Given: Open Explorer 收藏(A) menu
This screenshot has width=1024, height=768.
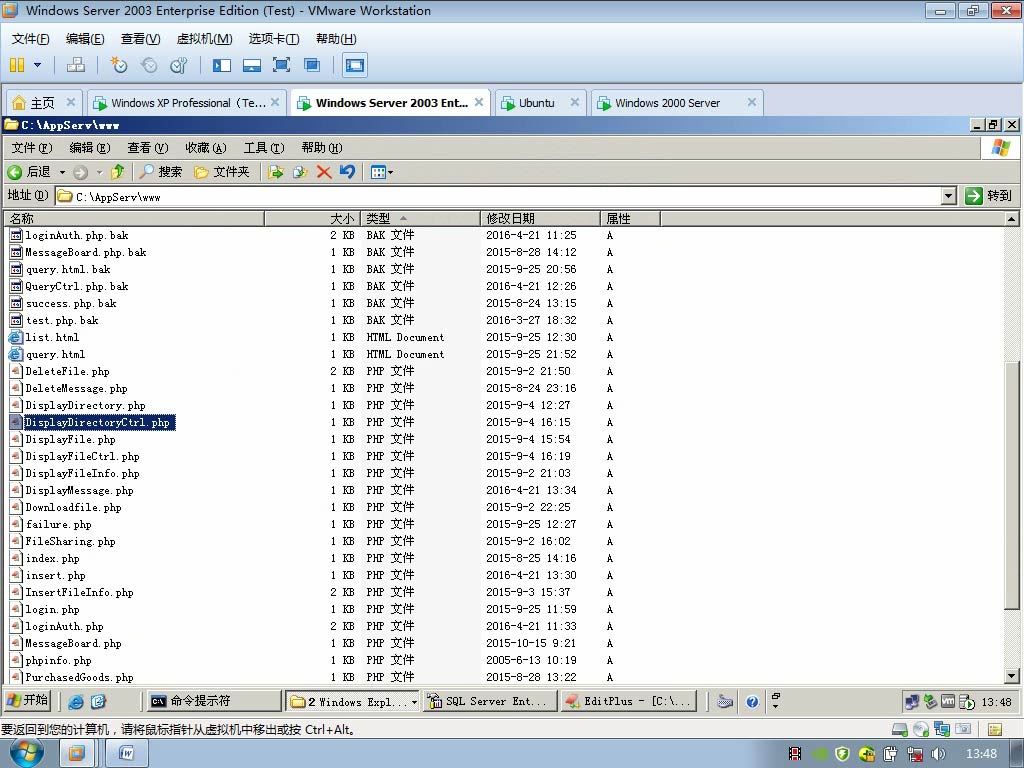Looking at the screenshot, I should (x=206, y=148).
